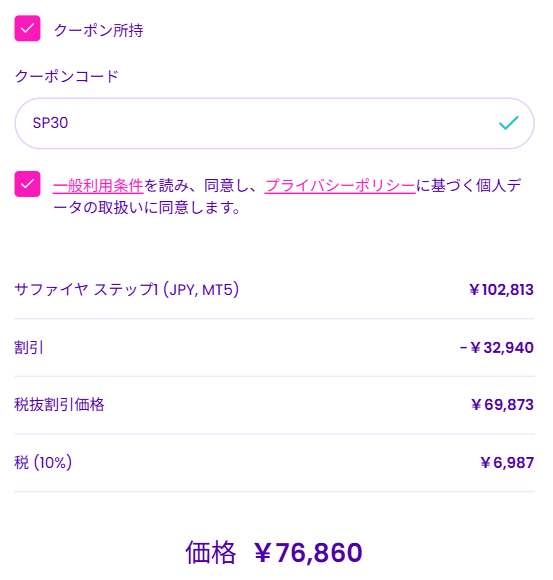The height and width of the screenshot is (580, 553).
Task: Click the 税 (10%) tax label
Action: (x=43, y=462)
